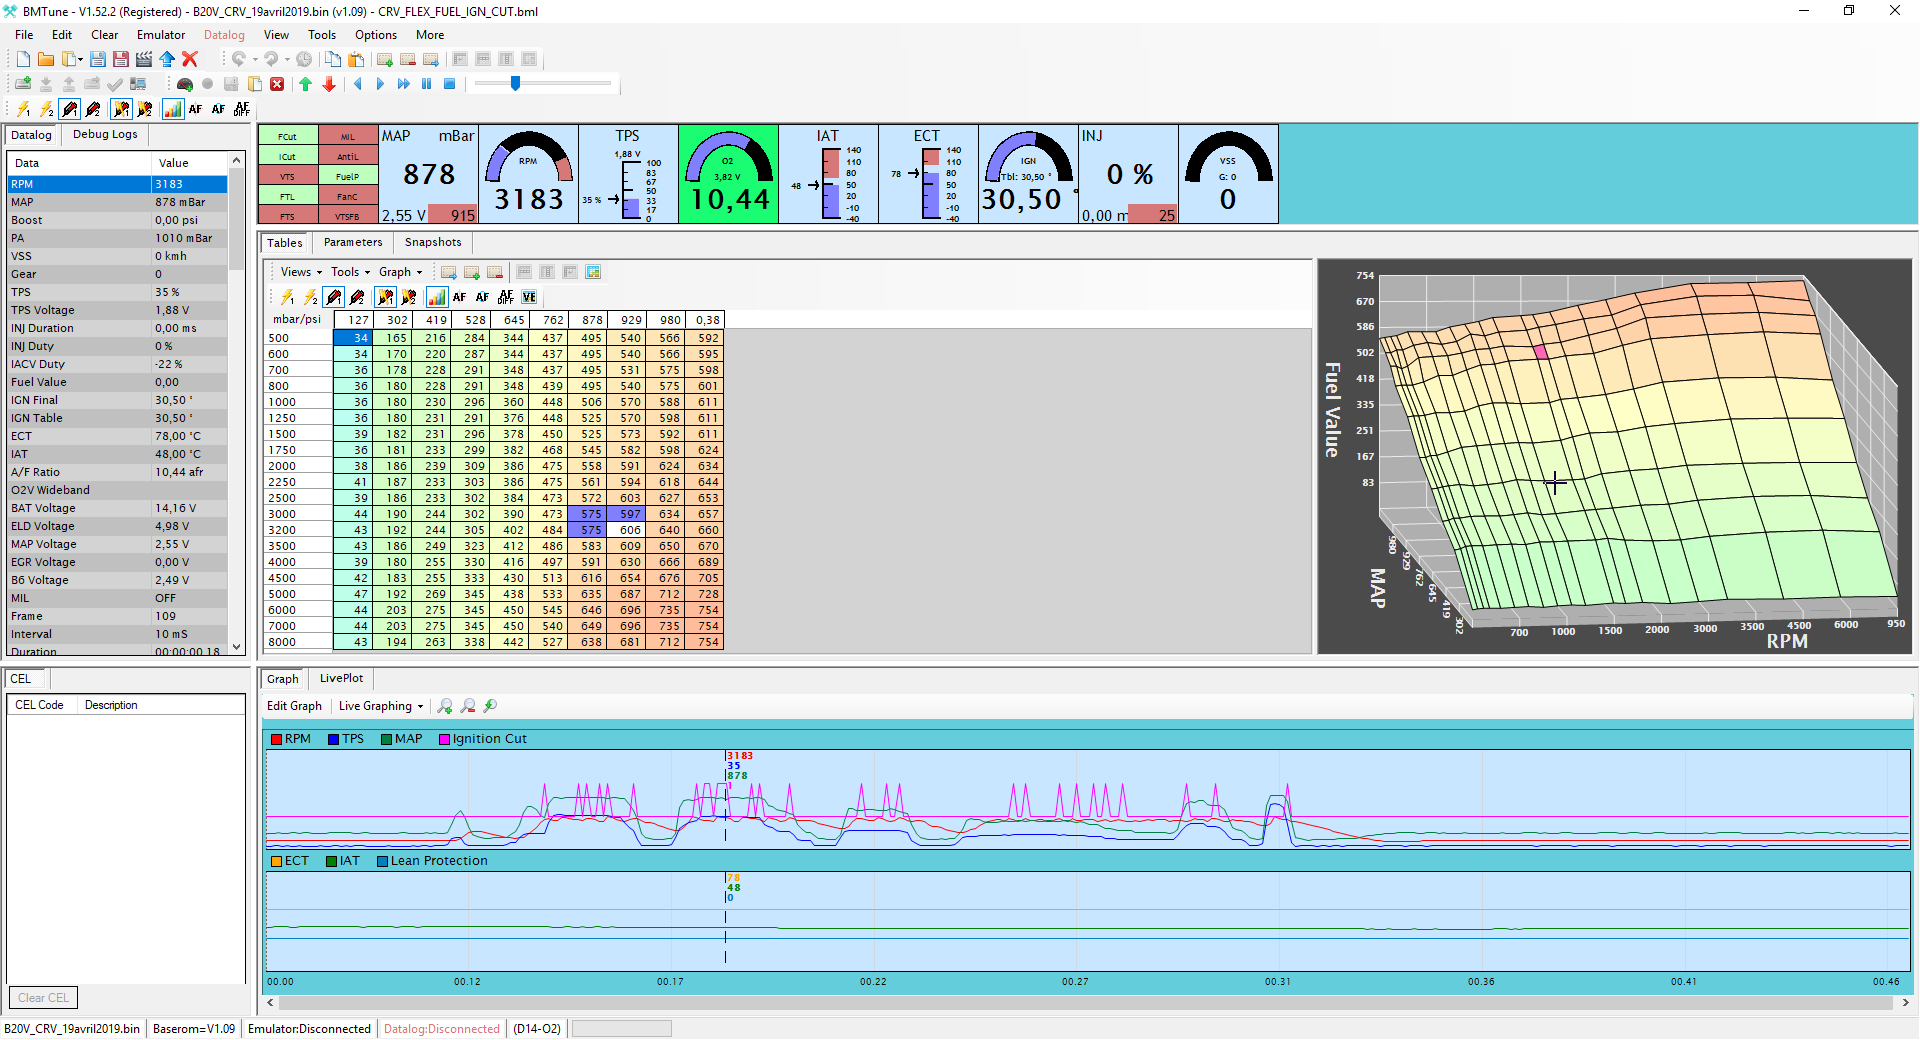Screen dimensions: 1920x1040
Task: Select the VE table display icon
Action: tap(529, 297)
